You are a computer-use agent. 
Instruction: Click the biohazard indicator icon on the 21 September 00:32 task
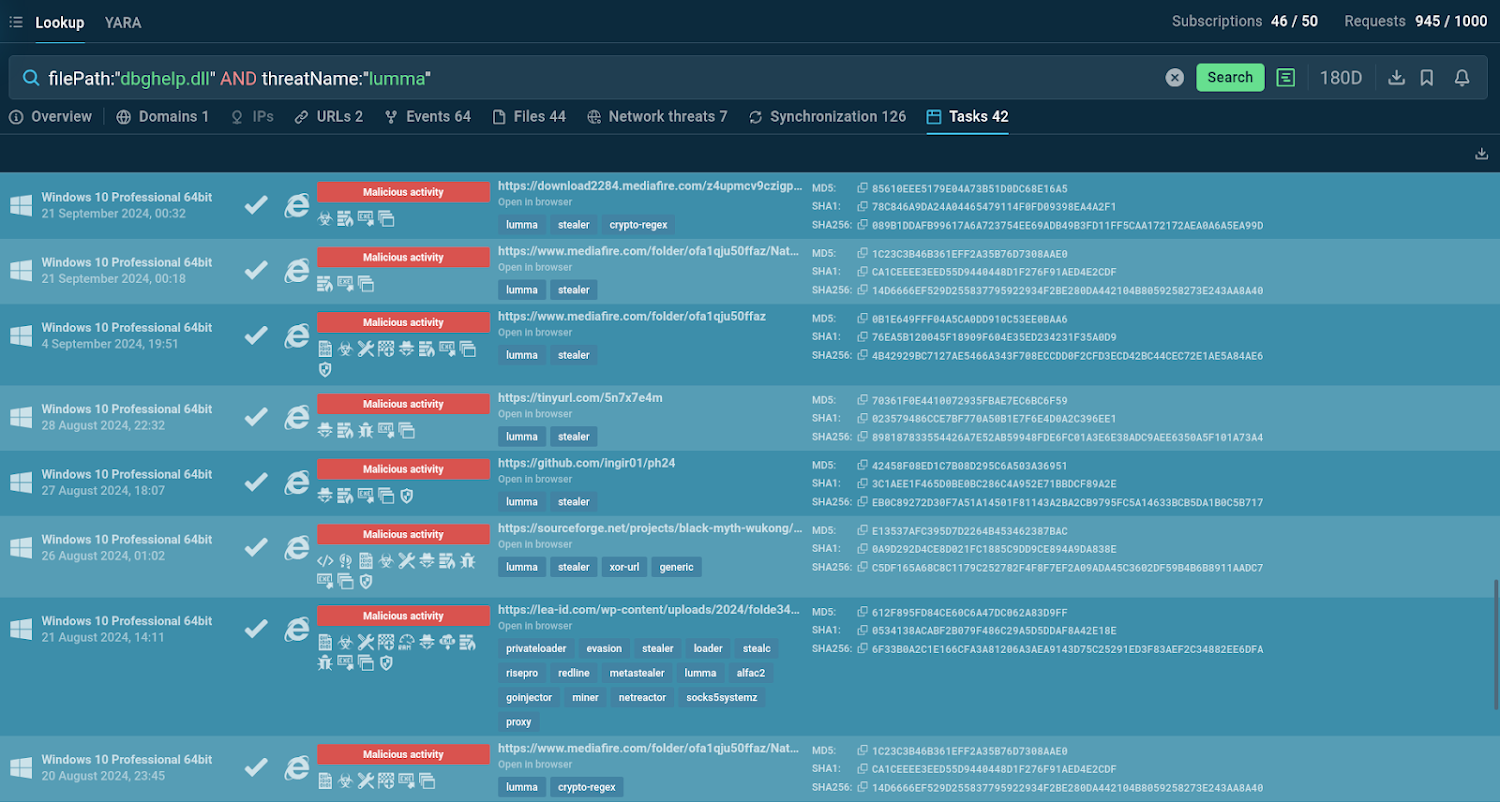point(325,218)
